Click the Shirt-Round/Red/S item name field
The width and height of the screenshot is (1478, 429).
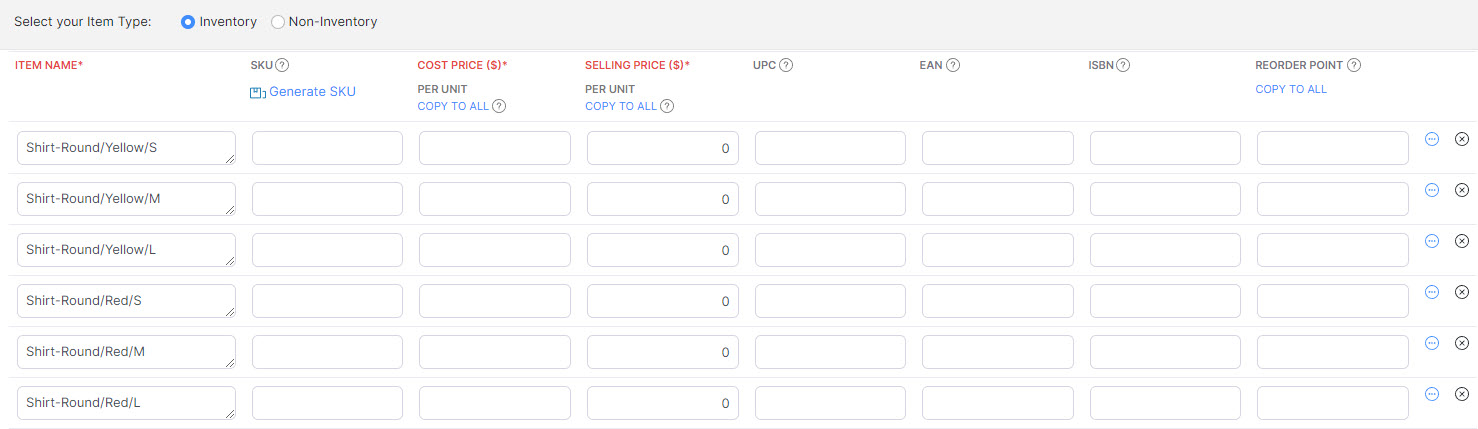tap(127, 301)
